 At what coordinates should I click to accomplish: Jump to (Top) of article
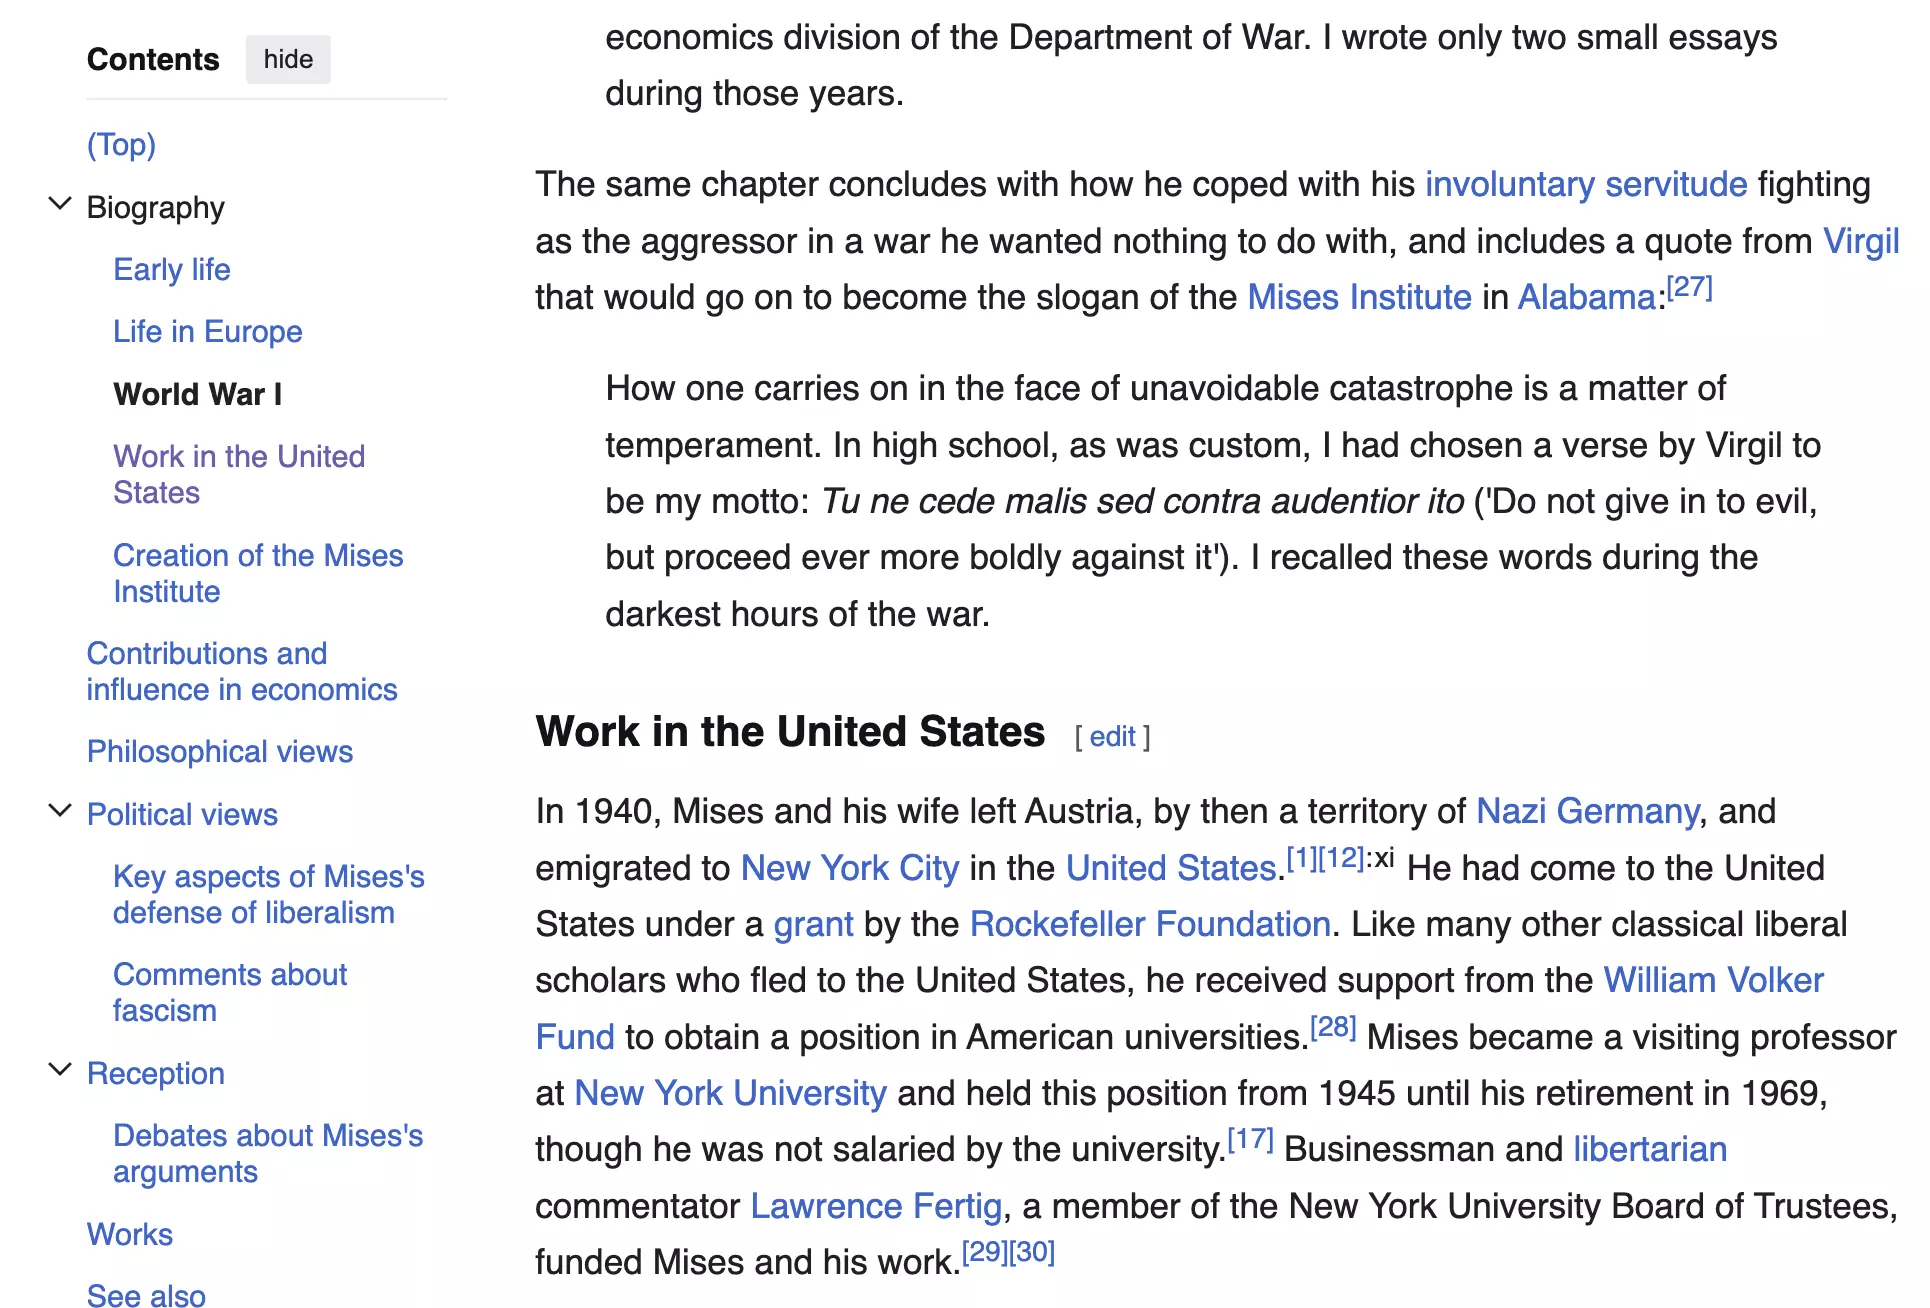point(121,145)
